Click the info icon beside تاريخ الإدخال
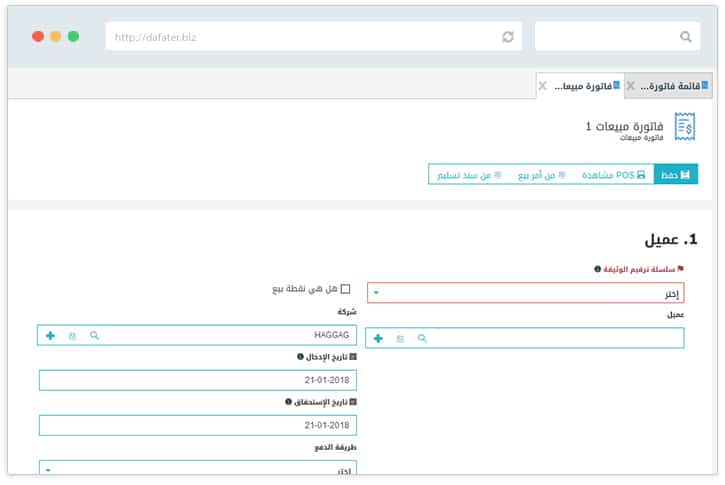Viewport: 725px width, 485px height. (300, 356)
